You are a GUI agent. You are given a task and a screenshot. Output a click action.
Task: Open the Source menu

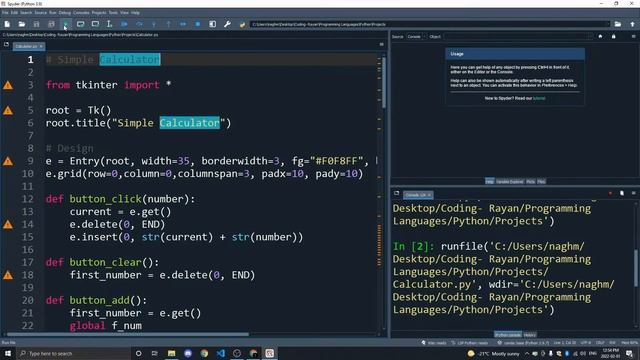(x=40, y=13)
